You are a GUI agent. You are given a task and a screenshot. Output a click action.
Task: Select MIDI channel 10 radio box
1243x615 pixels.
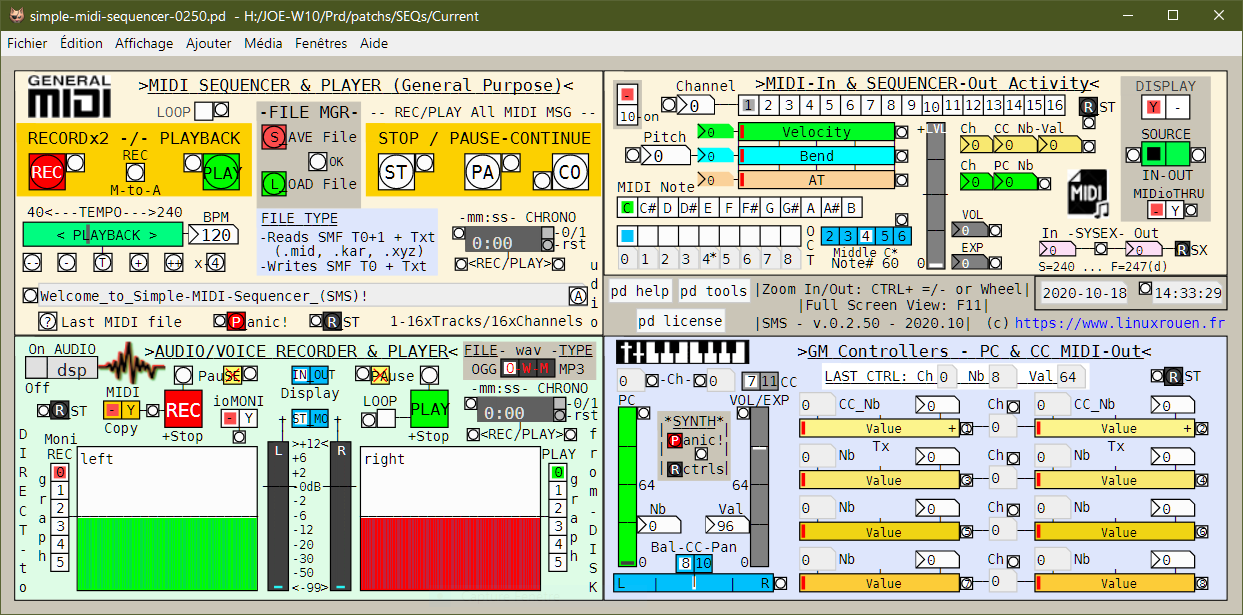coord(932,105)
